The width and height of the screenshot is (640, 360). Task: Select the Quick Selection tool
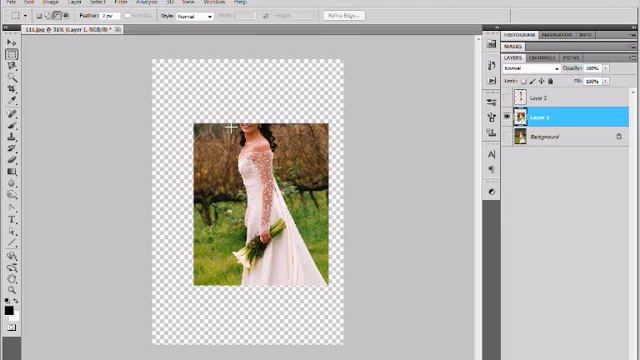pyautogui.click(x=11, y=77)
